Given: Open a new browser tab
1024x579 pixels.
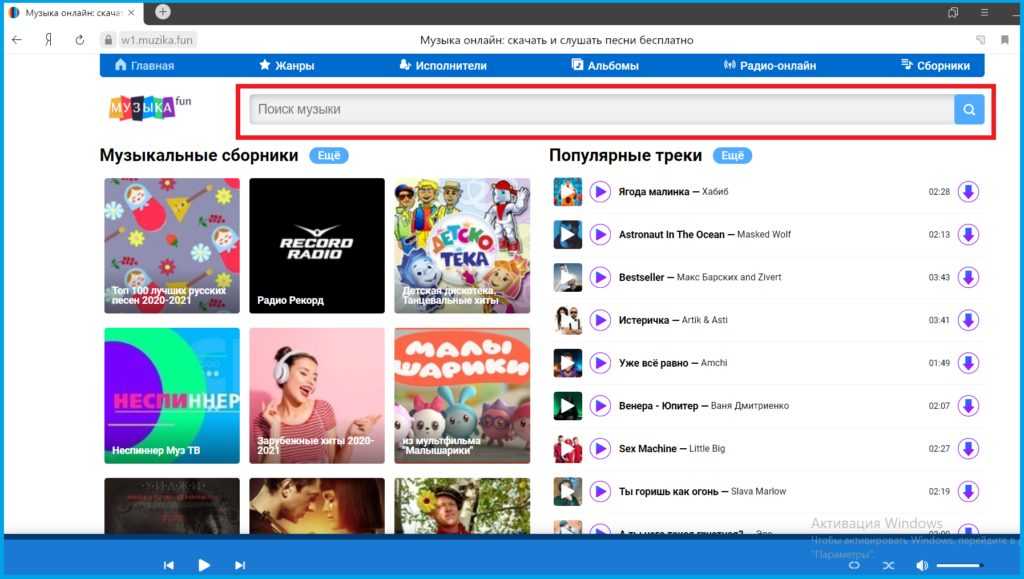Looking at the screenshot, I should 163,12.
